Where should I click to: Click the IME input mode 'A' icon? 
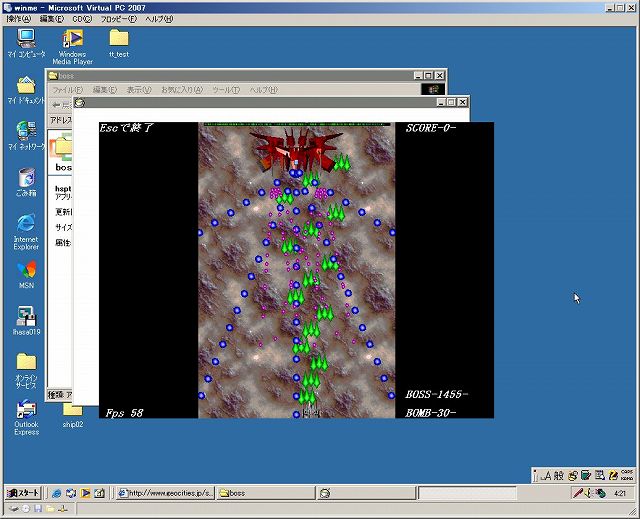tap(546, 475)
